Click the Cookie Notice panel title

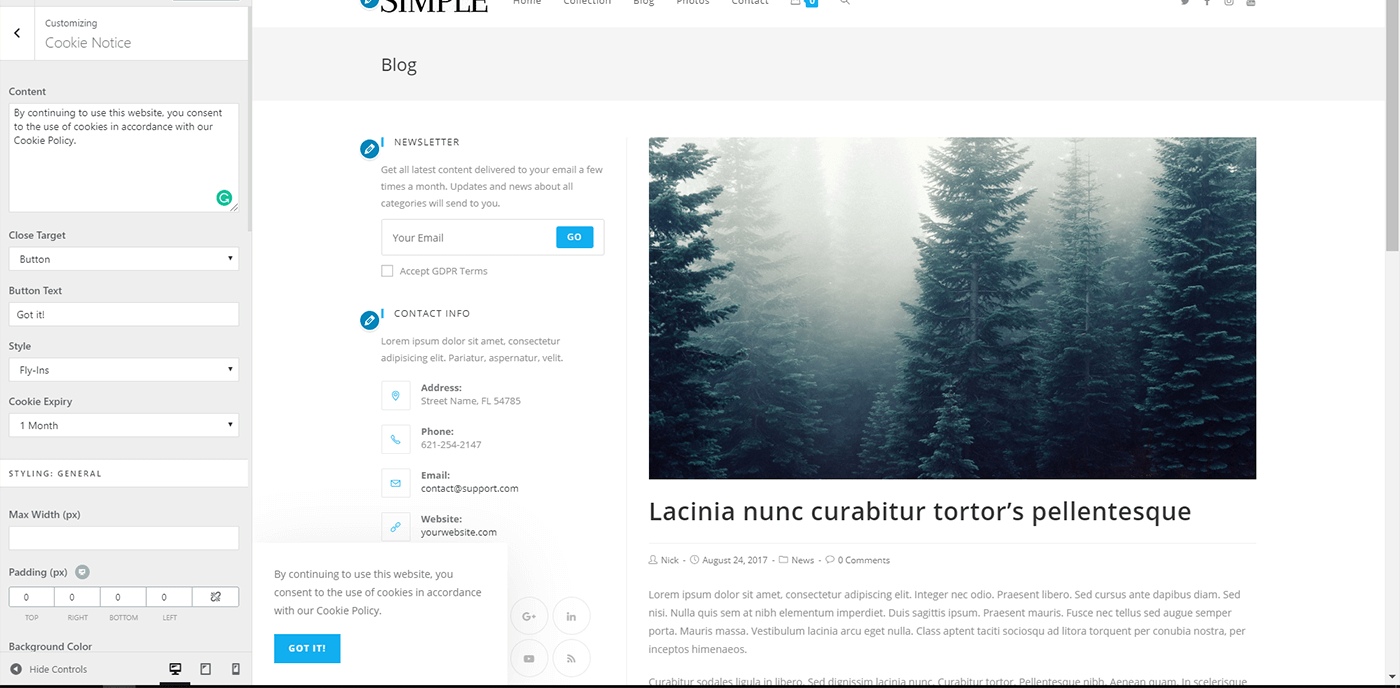coord(88,43)
